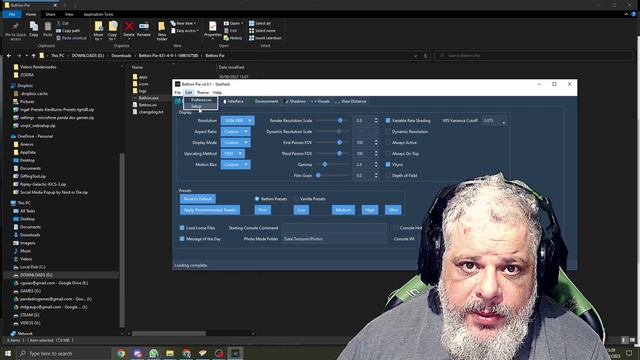This screenshot has width=640, height=360.
Task: Click Select all in Explorer ribbon
Action: point(260,23)
